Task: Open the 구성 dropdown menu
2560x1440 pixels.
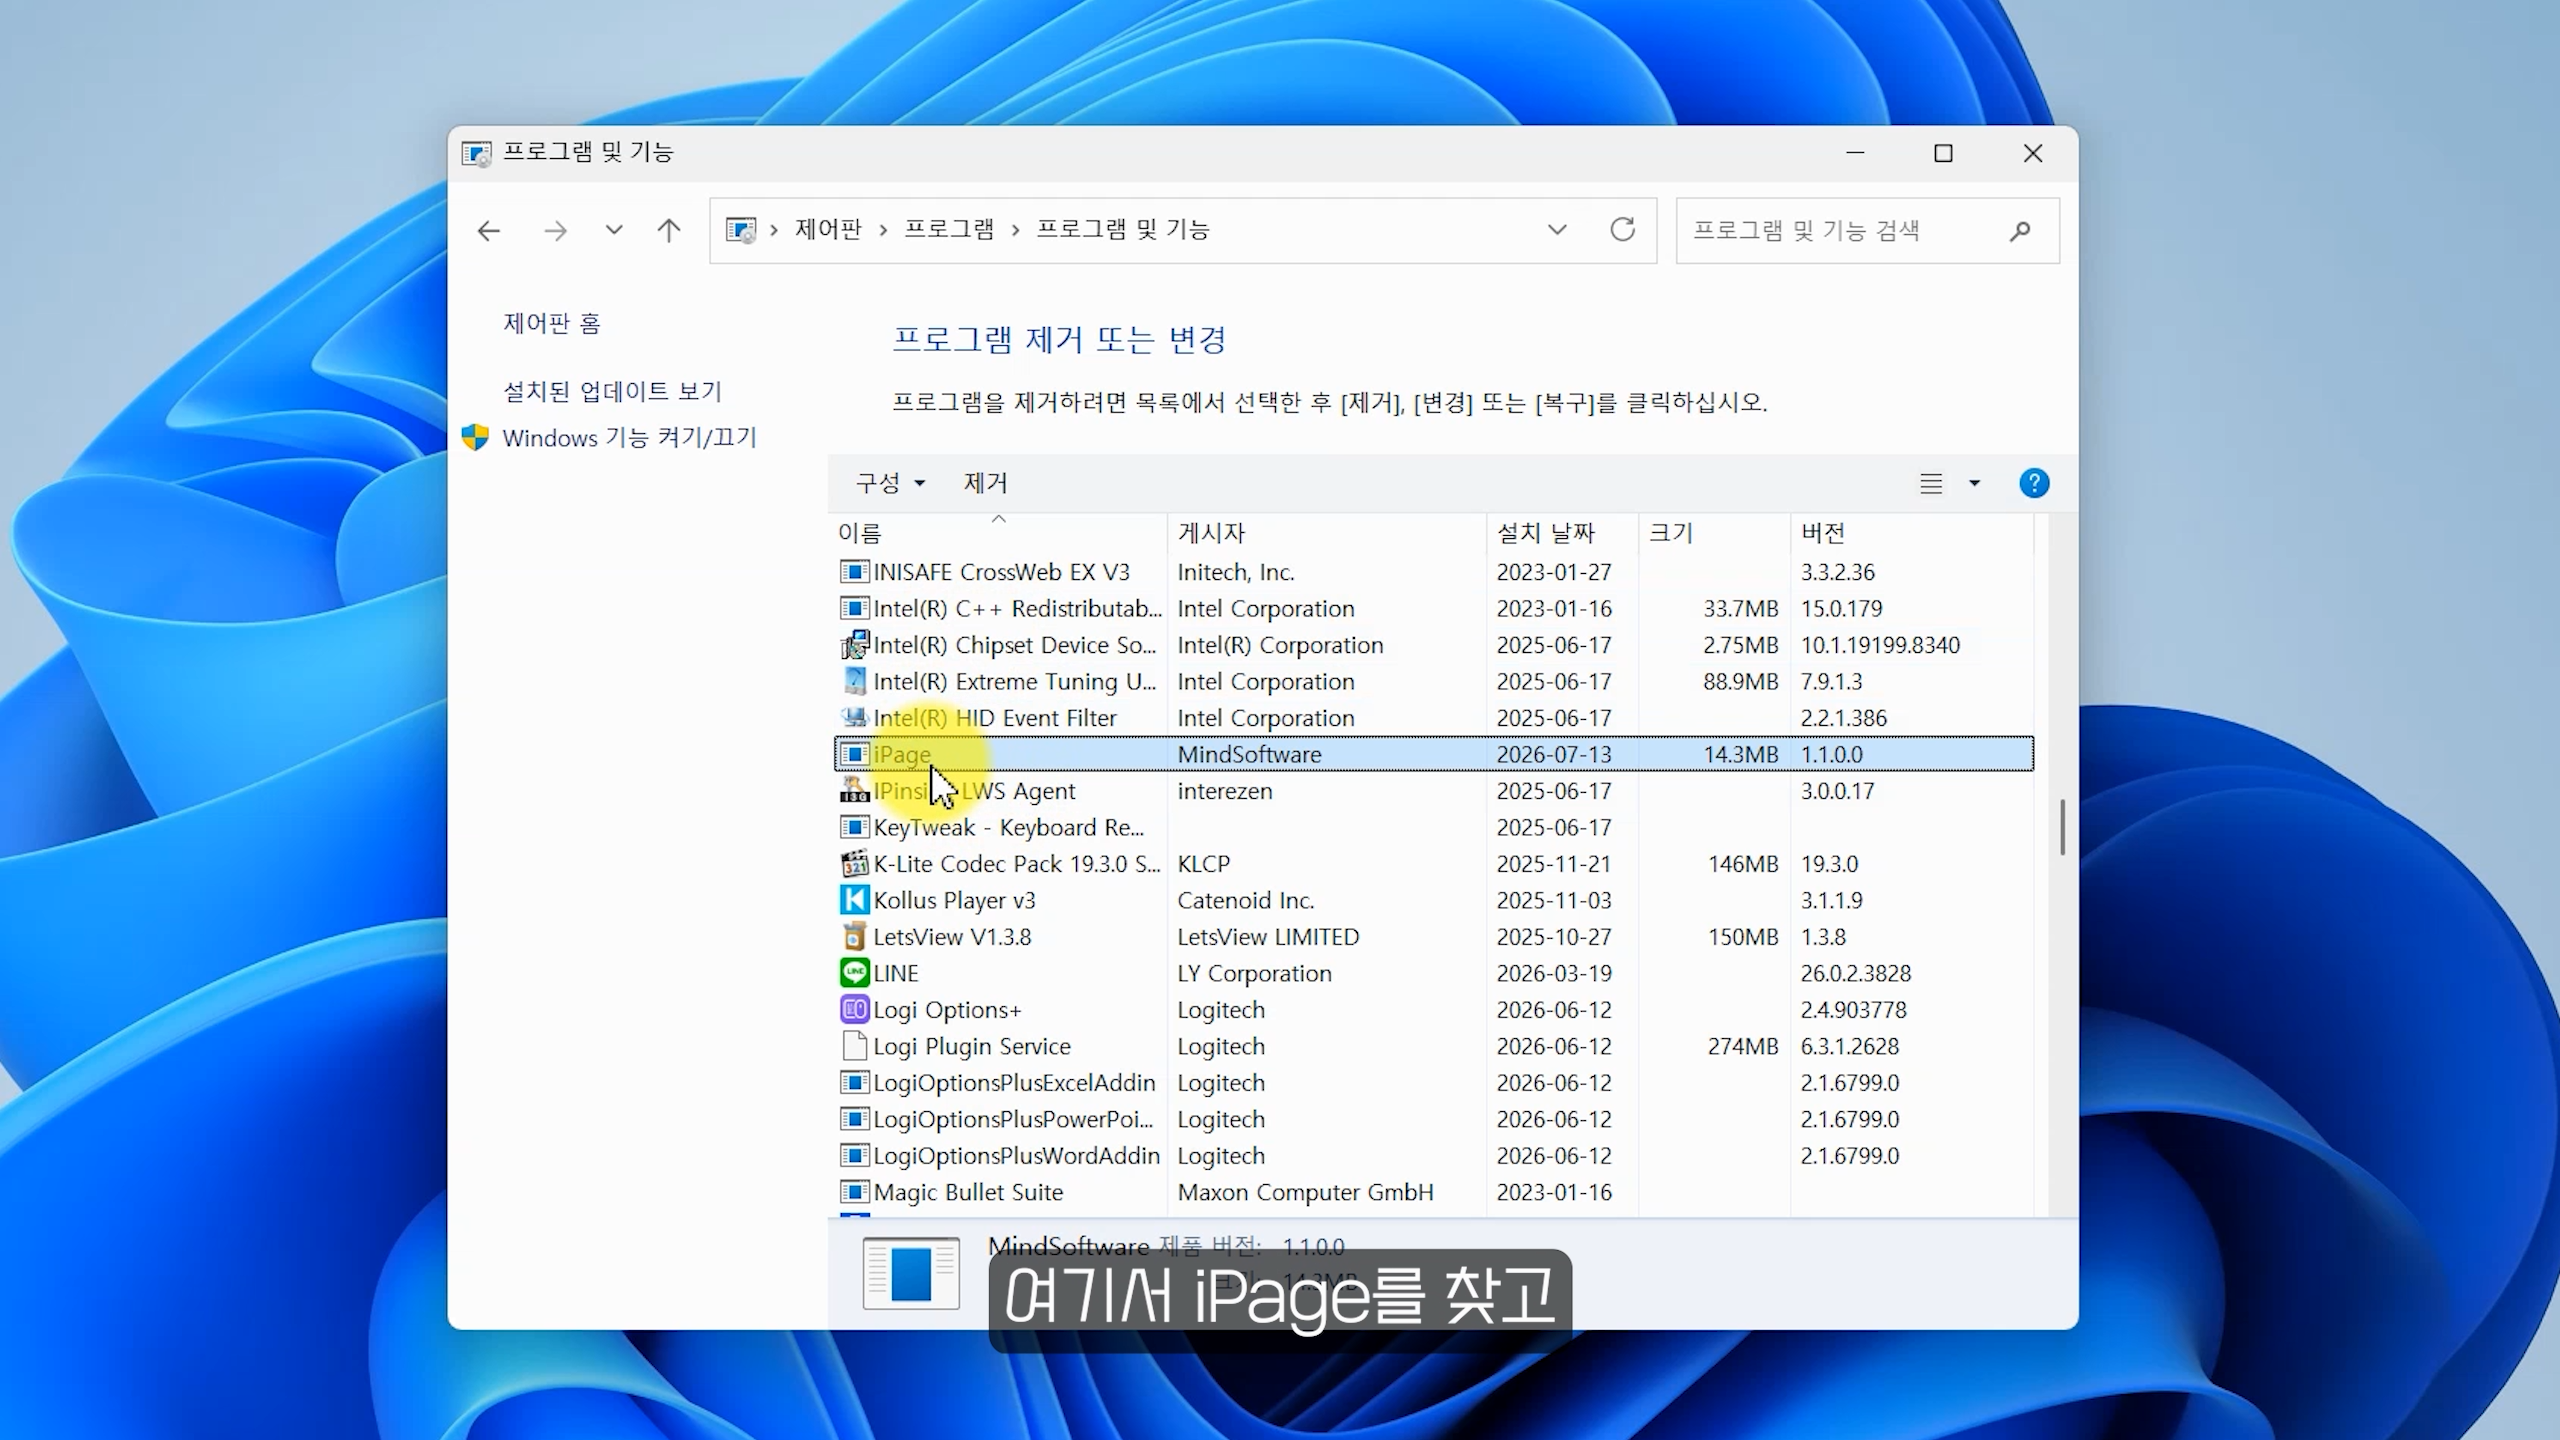Action: pos(890,483)
